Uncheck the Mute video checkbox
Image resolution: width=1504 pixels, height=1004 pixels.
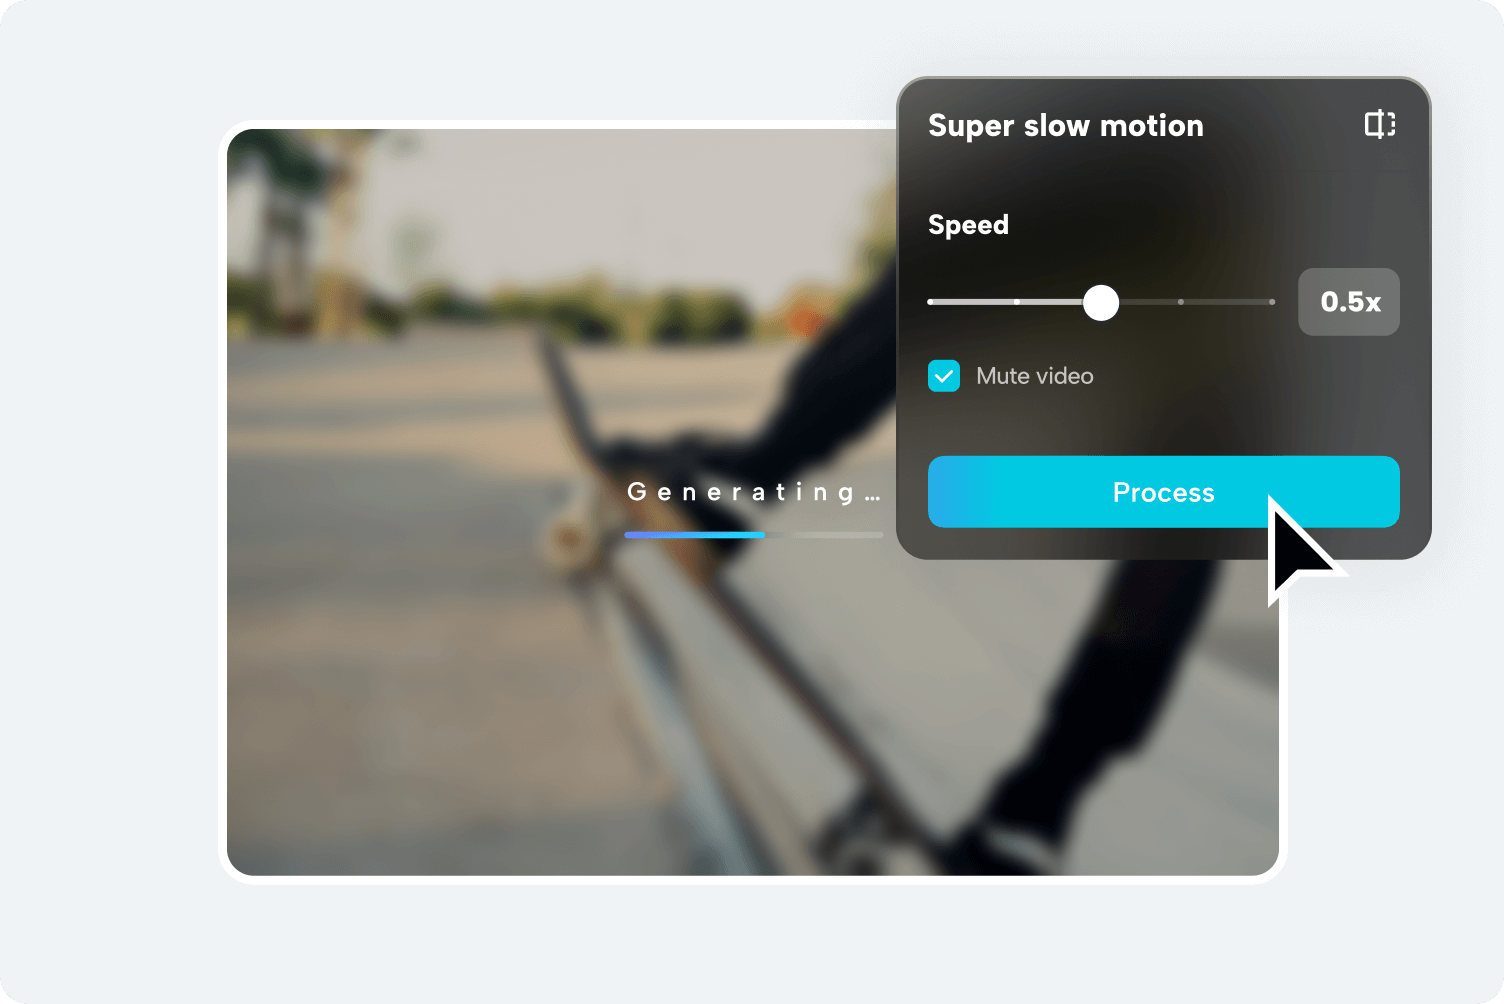point(944,376)
